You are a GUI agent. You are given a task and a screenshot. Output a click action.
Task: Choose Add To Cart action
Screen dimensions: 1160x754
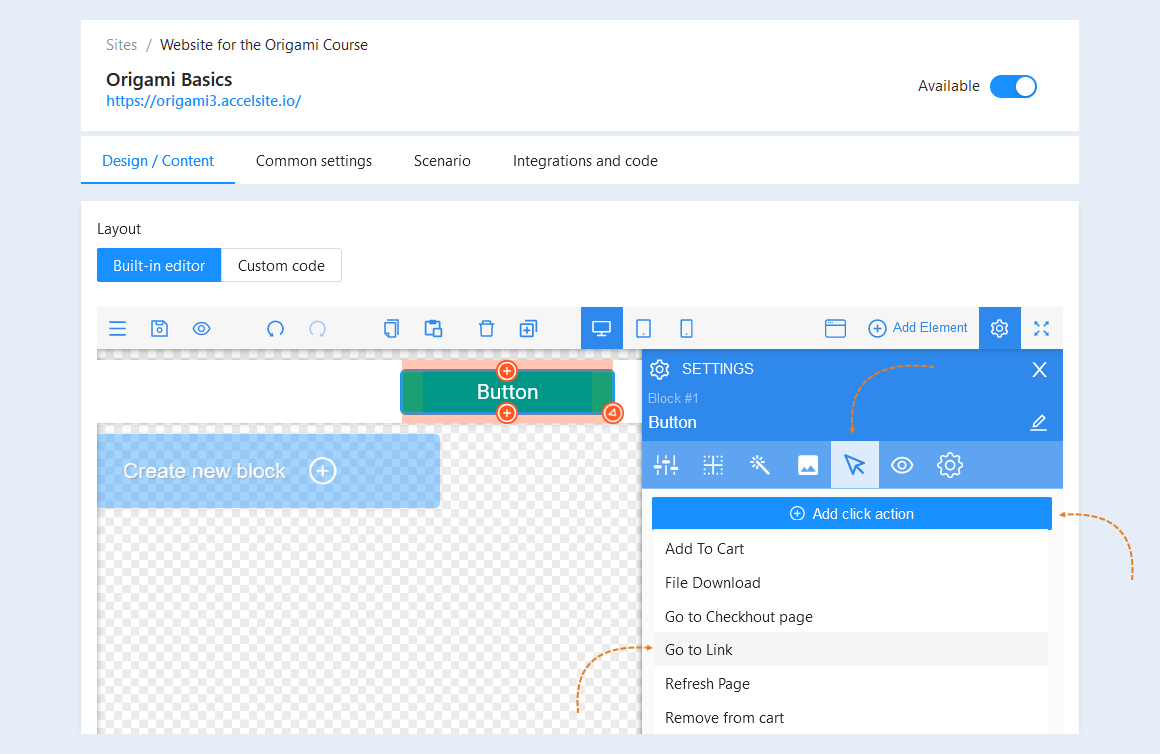(x=851, y=549)
